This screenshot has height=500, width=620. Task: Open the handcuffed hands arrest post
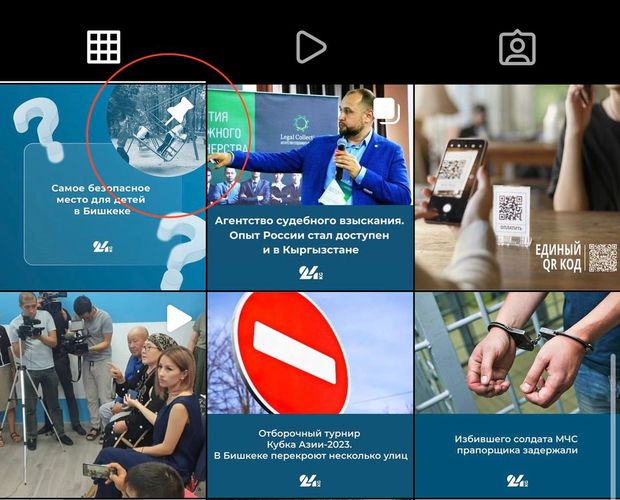point(517,395)
